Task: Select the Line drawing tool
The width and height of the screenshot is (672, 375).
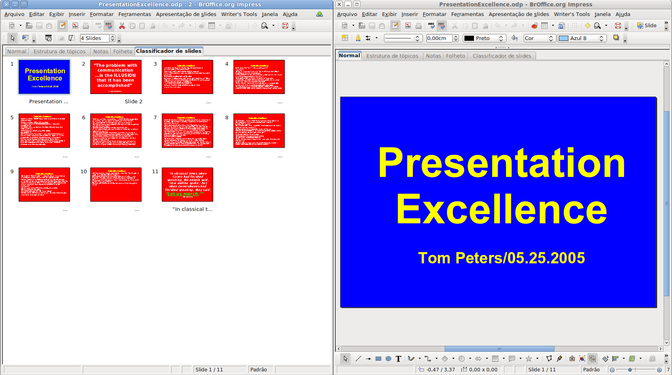Action: pyautogui.click(x=358, y=359)
